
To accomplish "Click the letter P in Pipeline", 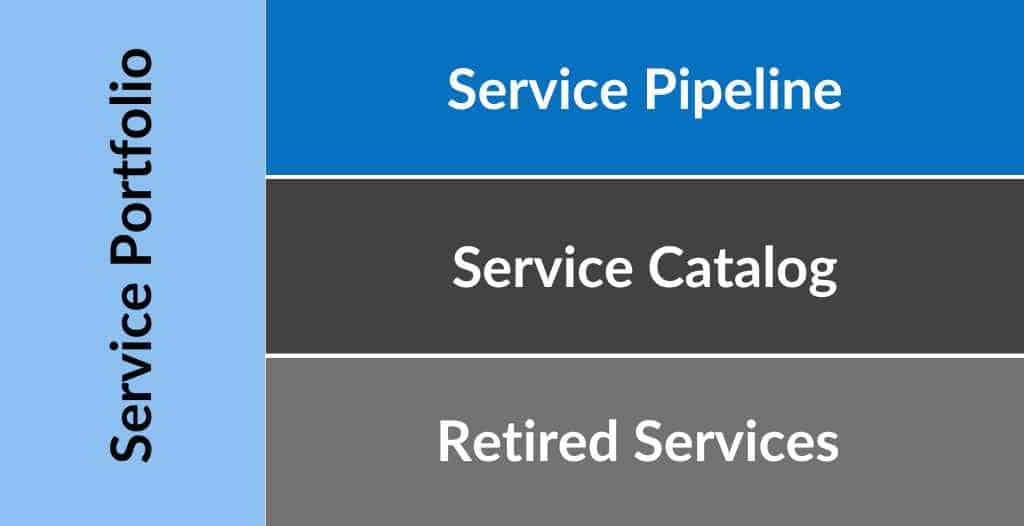I will coord(658,90).
